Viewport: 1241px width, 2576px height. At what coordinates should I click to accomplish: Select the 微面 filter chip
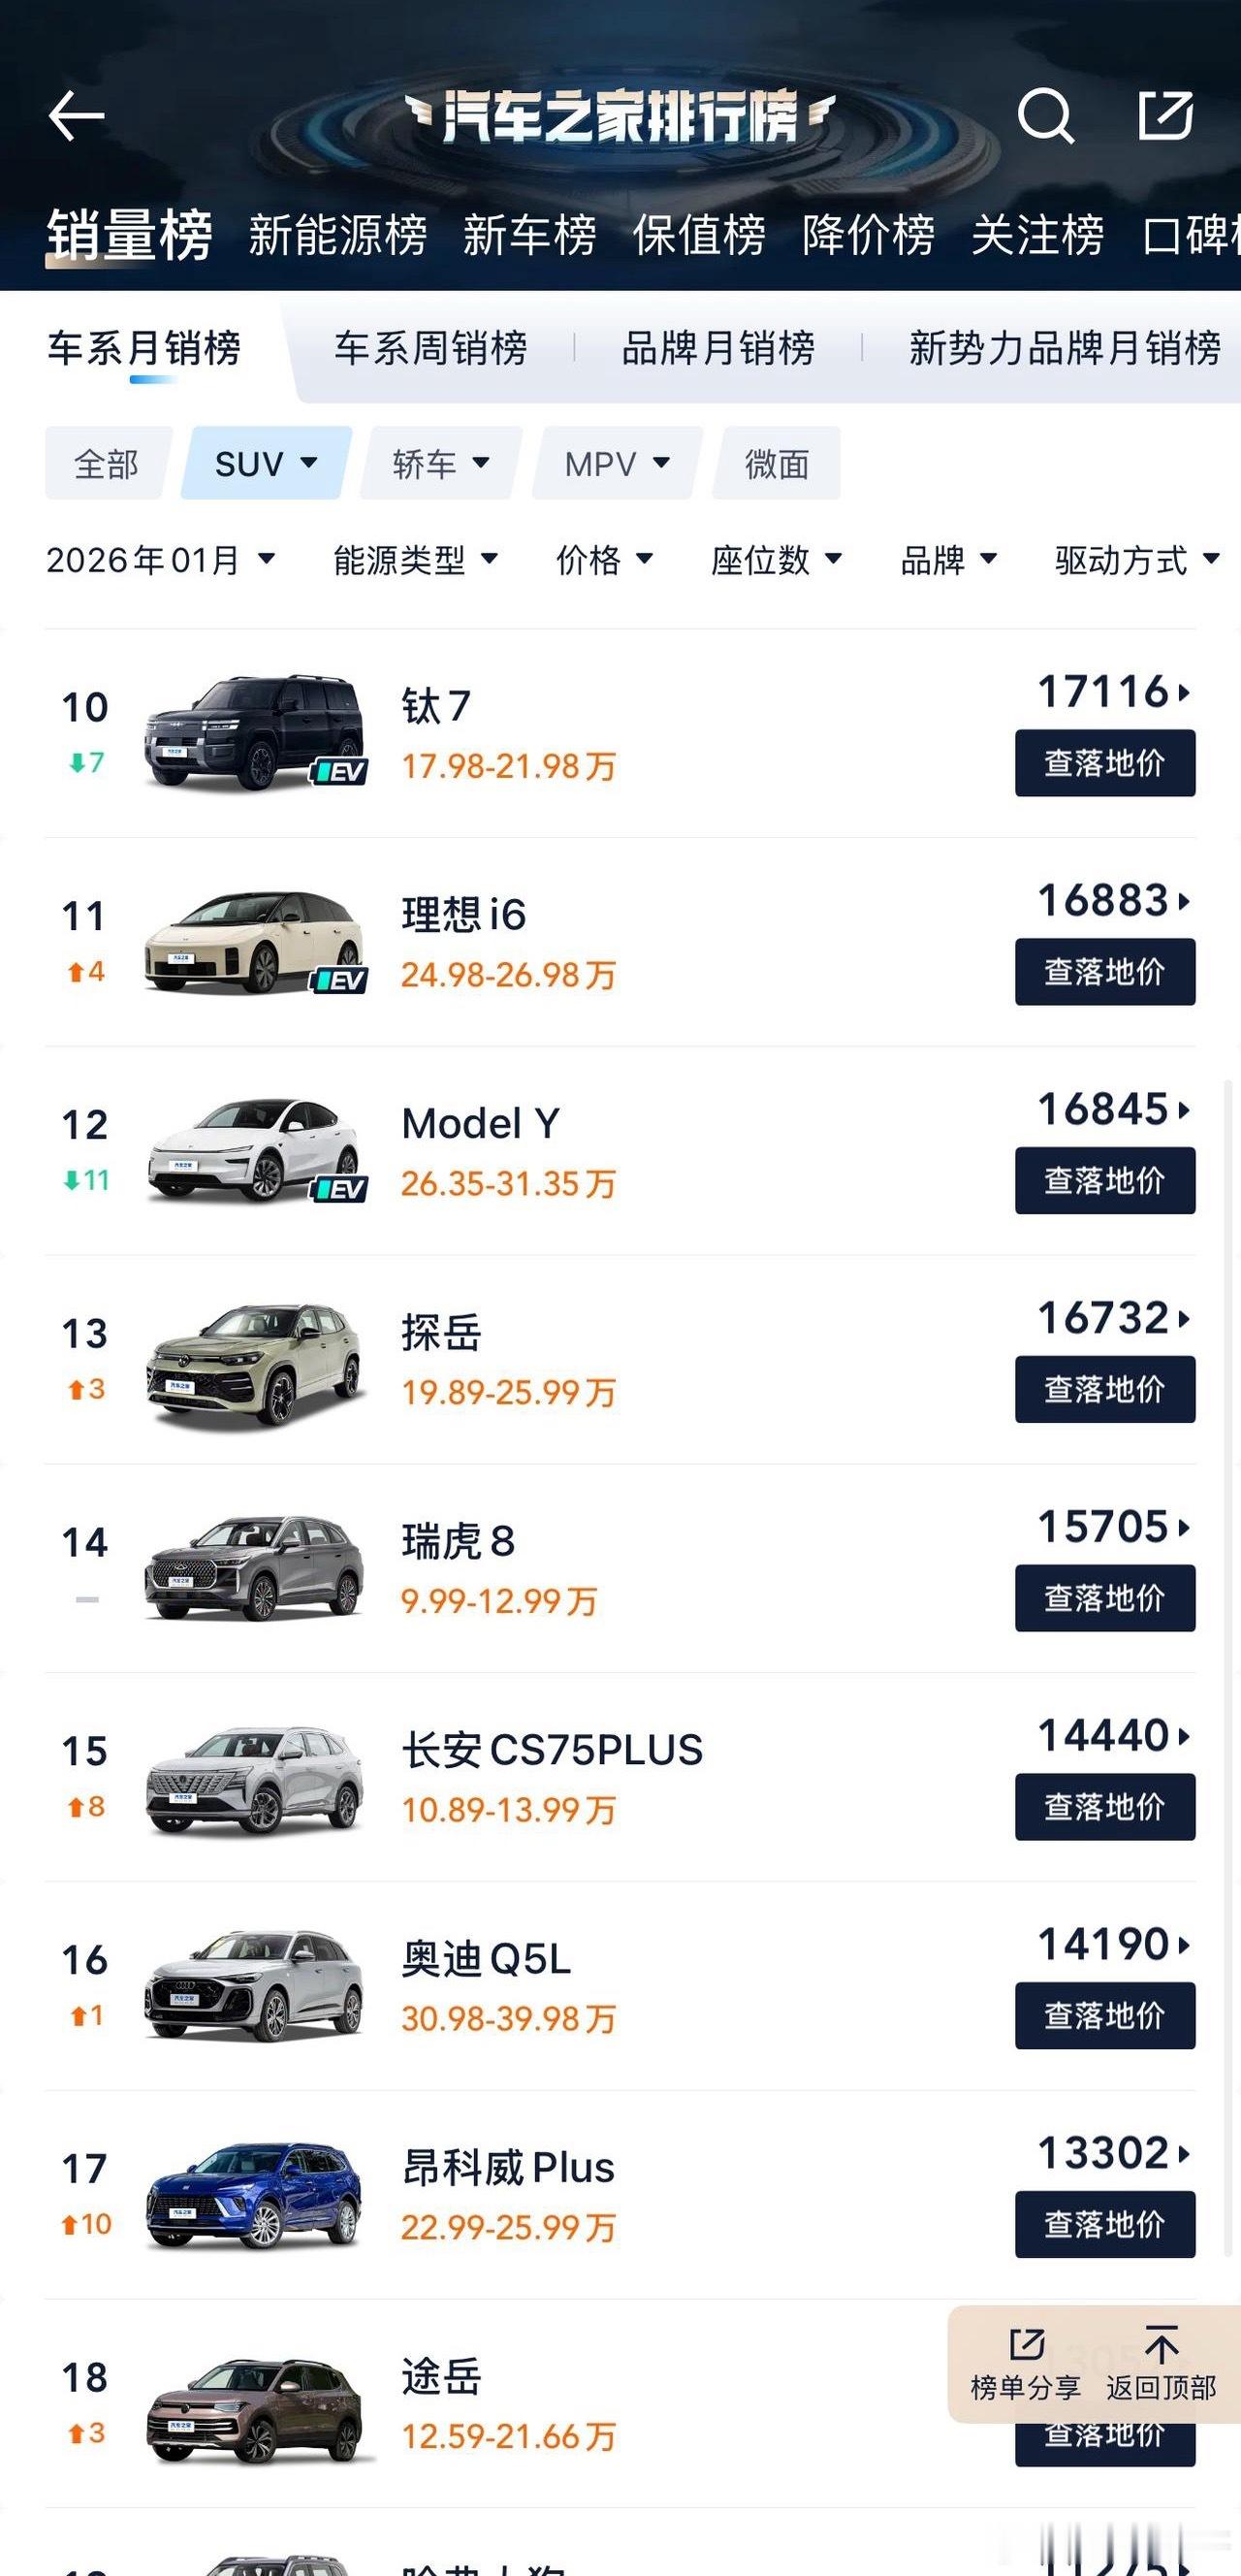tap(777, 463)
